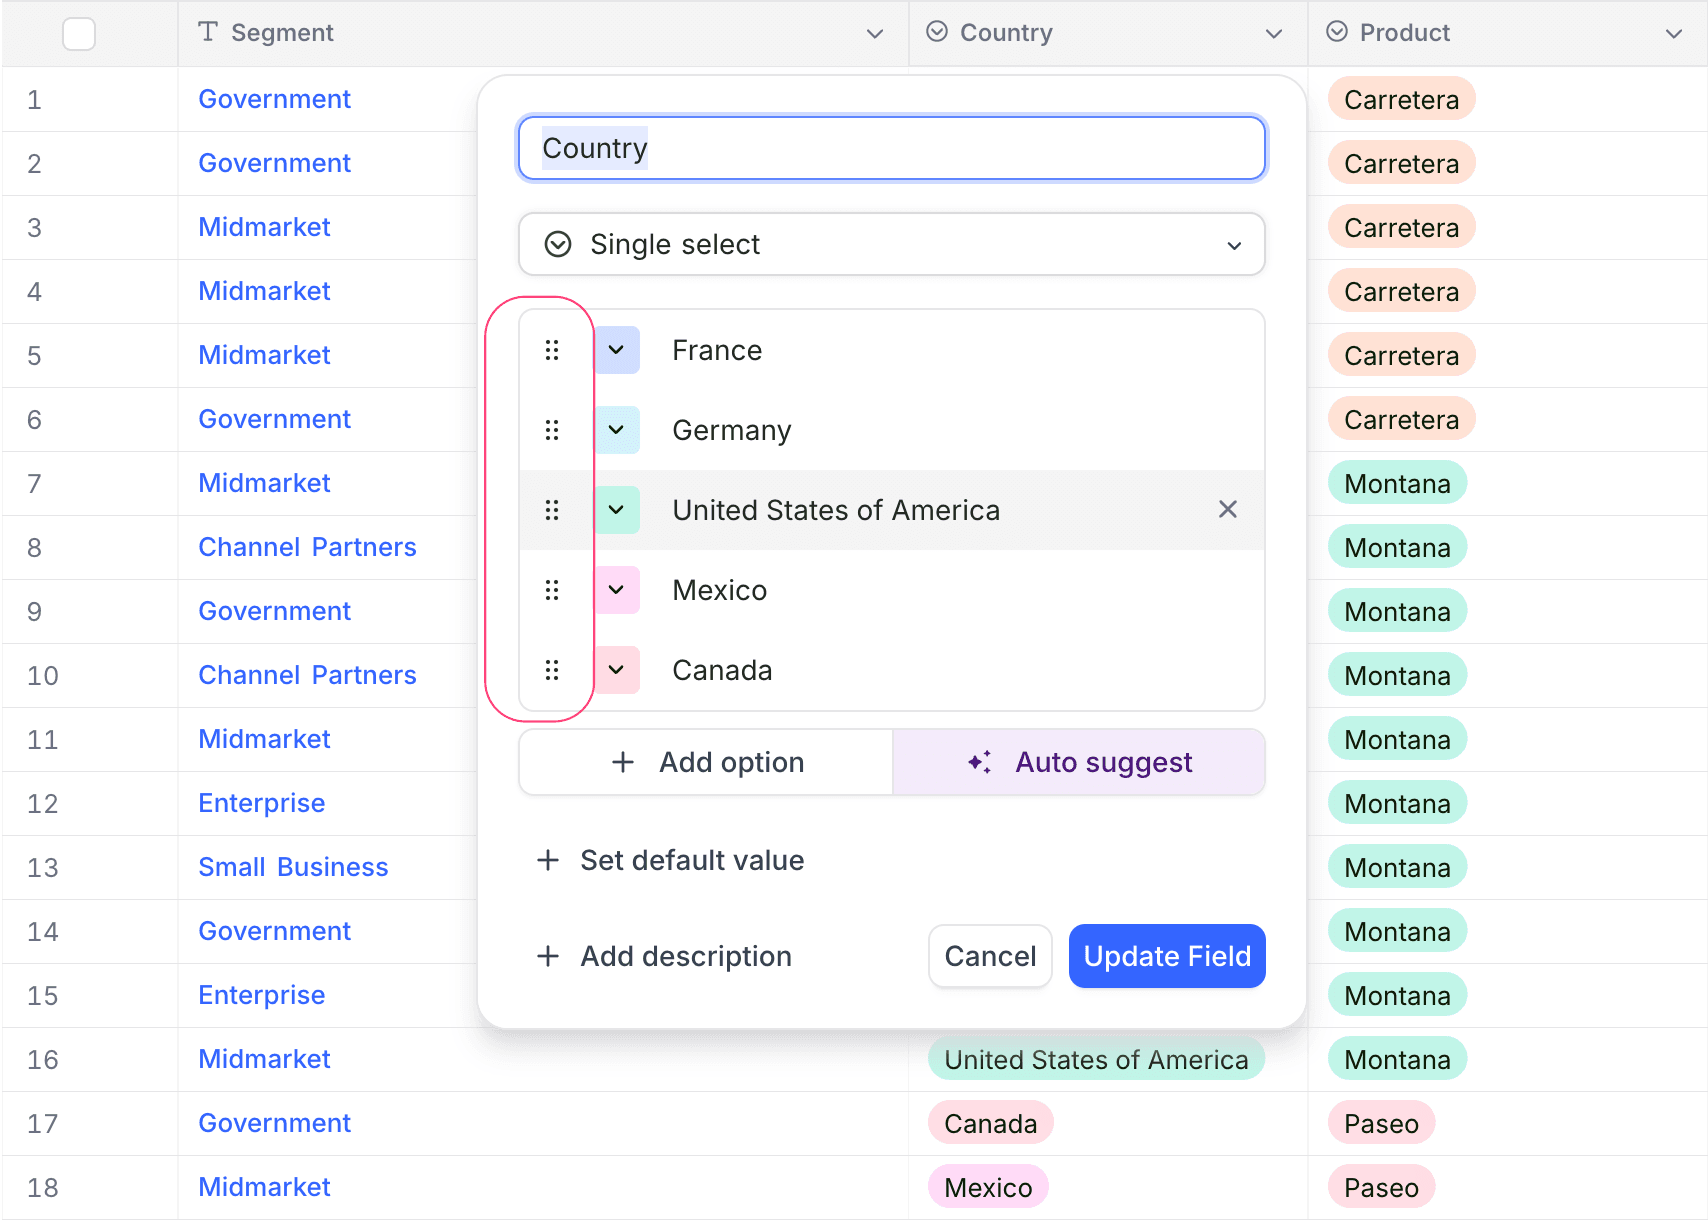
Task: Remove the United States of America option
Action: pos(1227,510)
